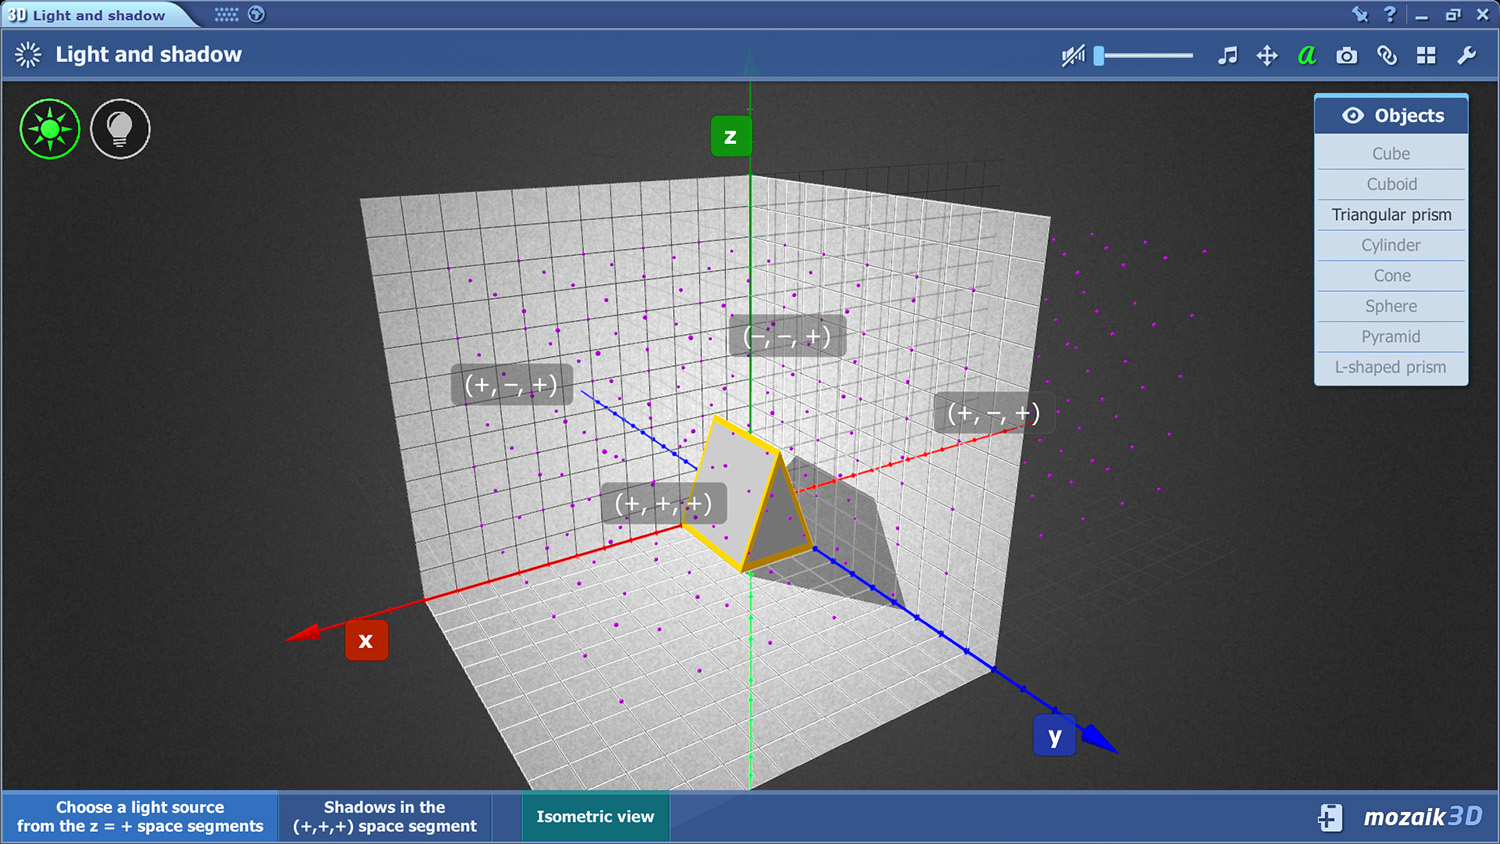Open the wrench settings icon
The width and height of the screenshot is (1500, 844).
(x=1466, y=56)
